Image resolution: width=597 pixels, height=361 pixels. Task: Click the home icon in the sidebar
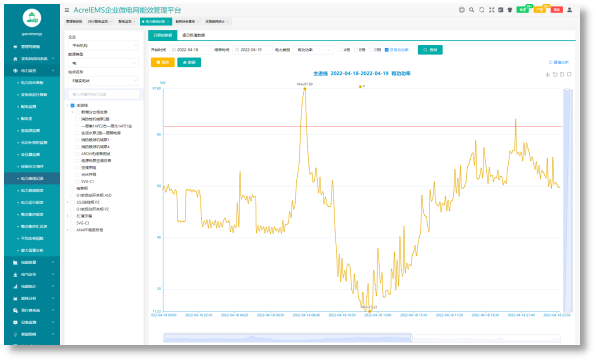click(x=15, y=59)
